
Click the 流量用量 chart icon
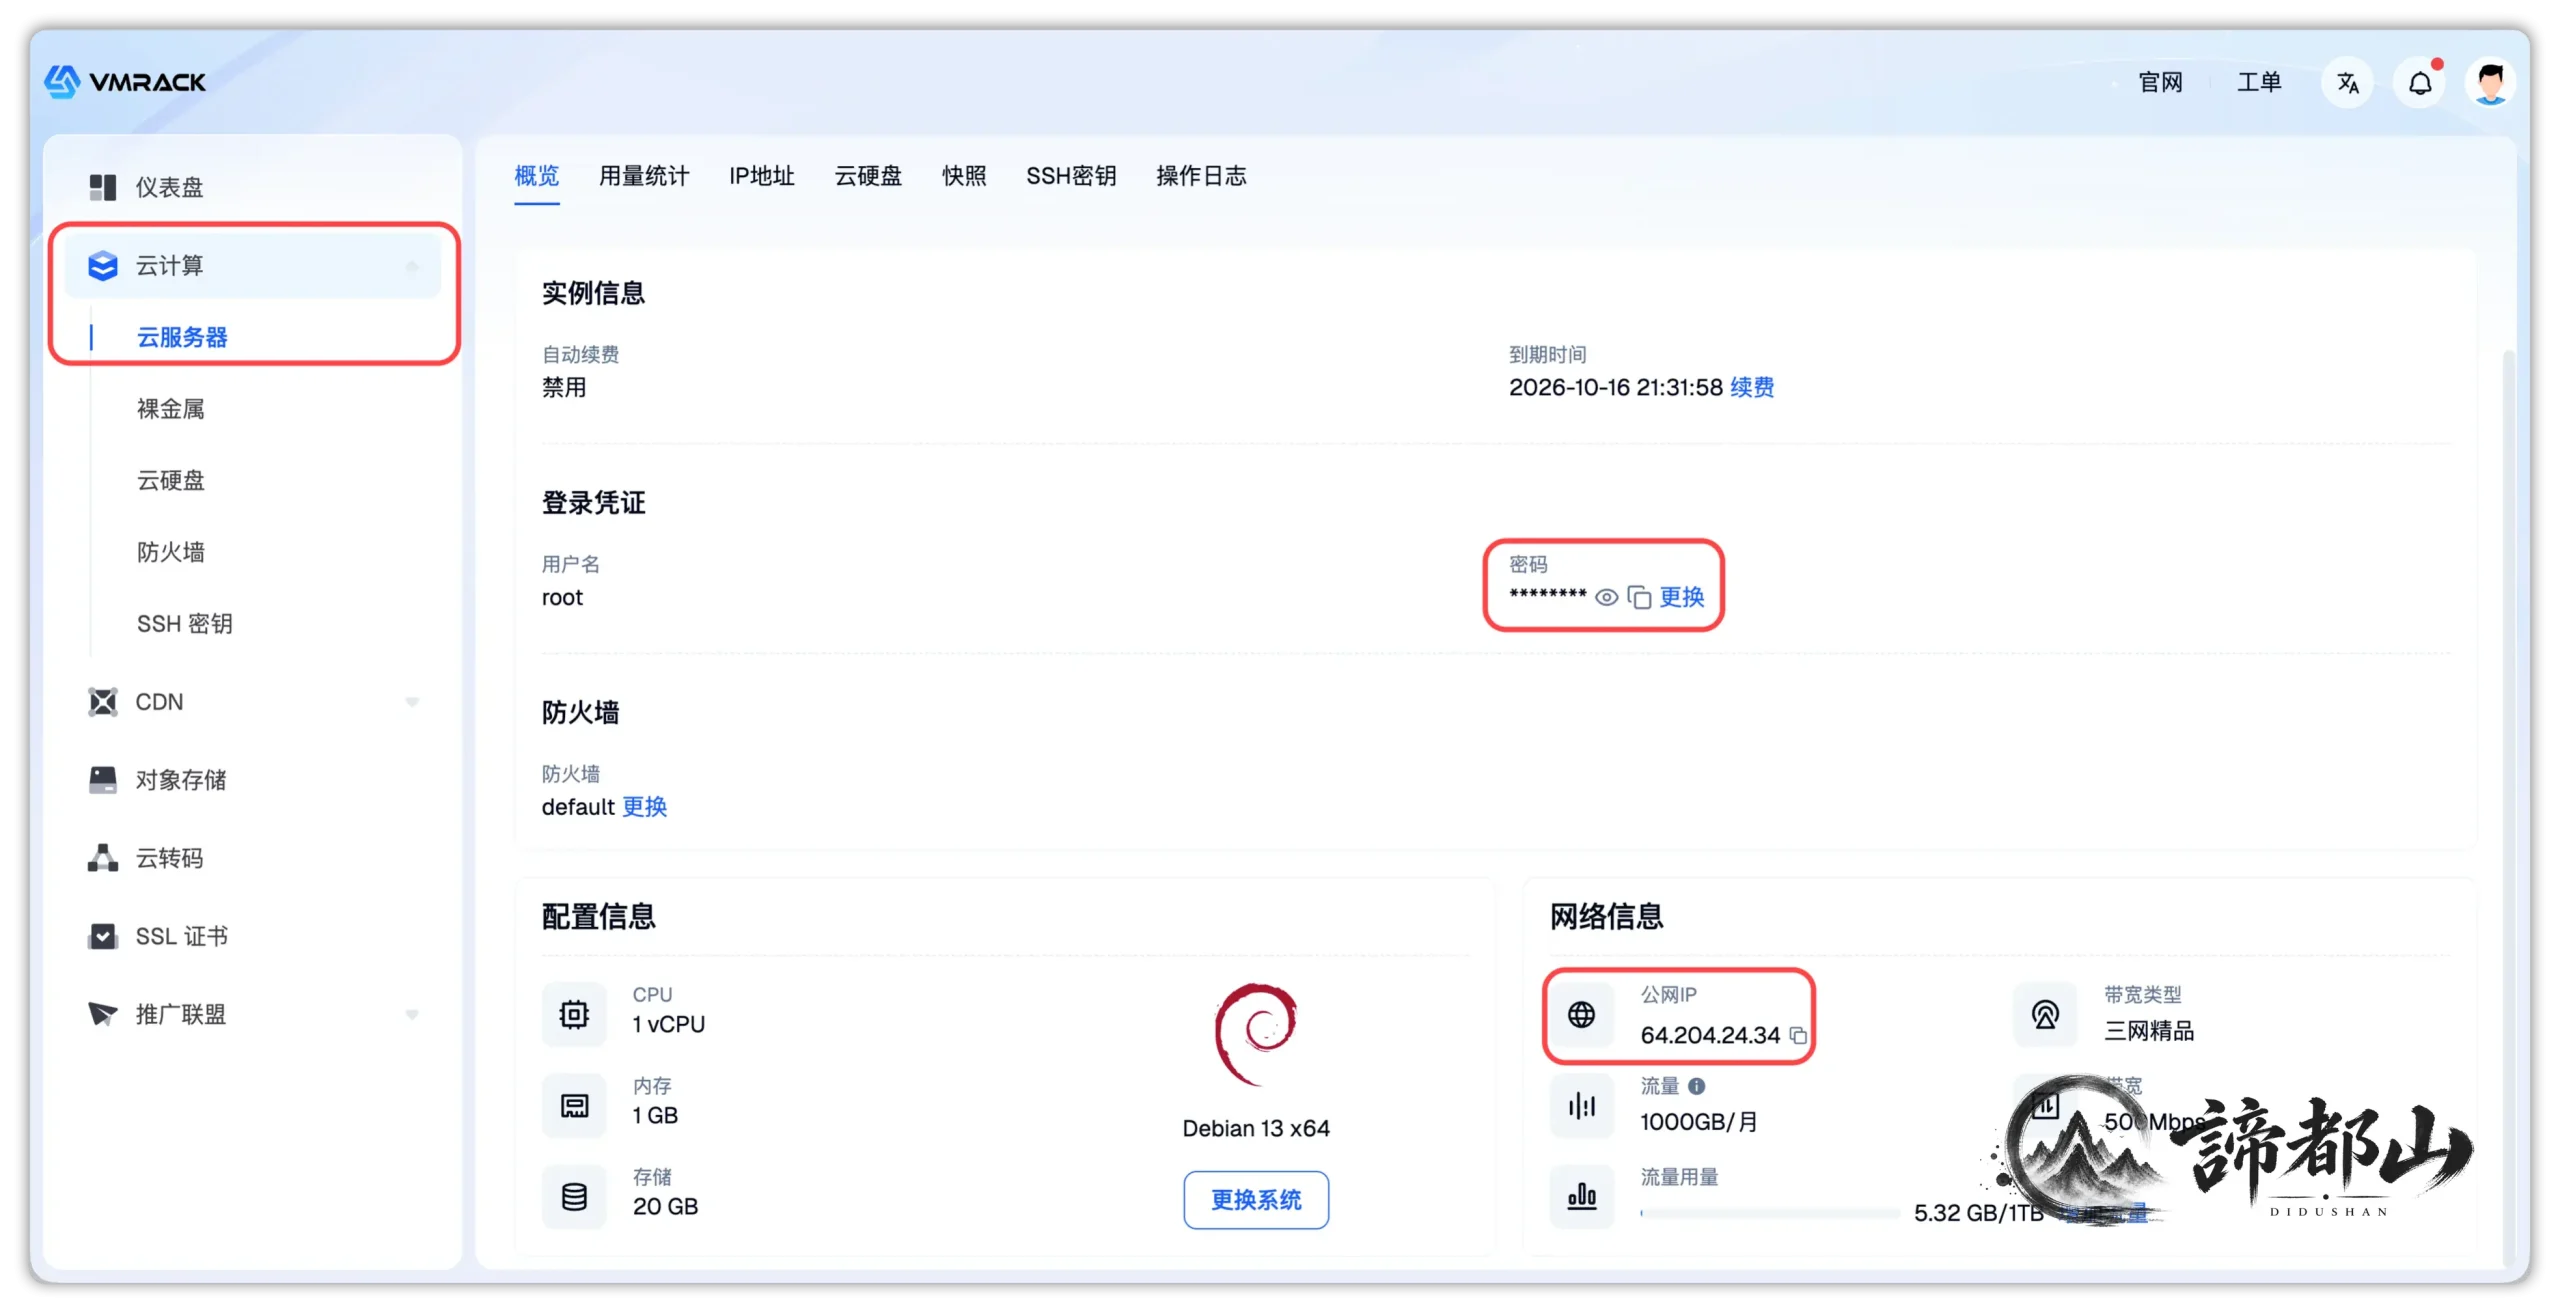pos(1582,1197)
